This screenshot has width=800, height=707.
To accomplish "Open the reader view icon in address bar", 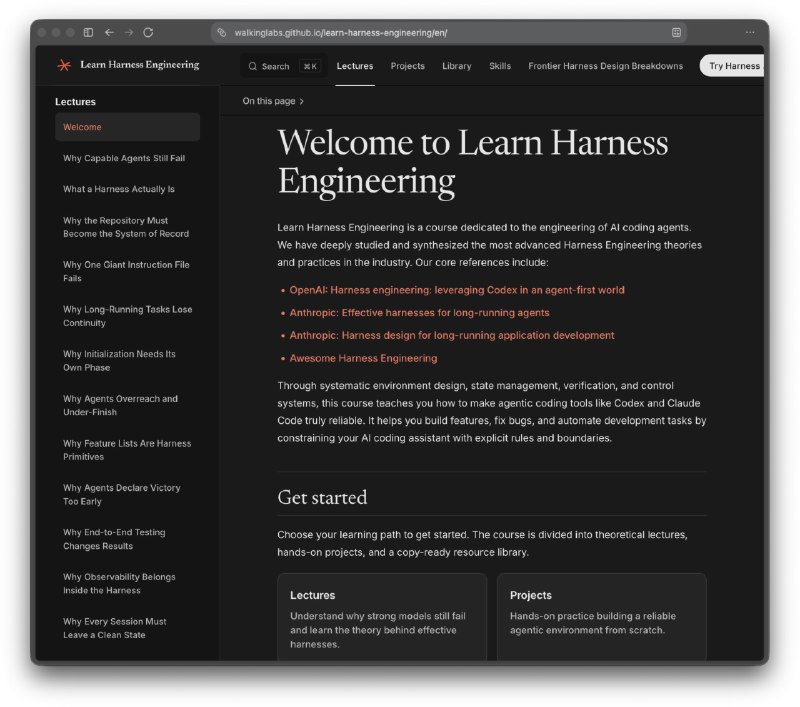I will (x=677, y=33).
